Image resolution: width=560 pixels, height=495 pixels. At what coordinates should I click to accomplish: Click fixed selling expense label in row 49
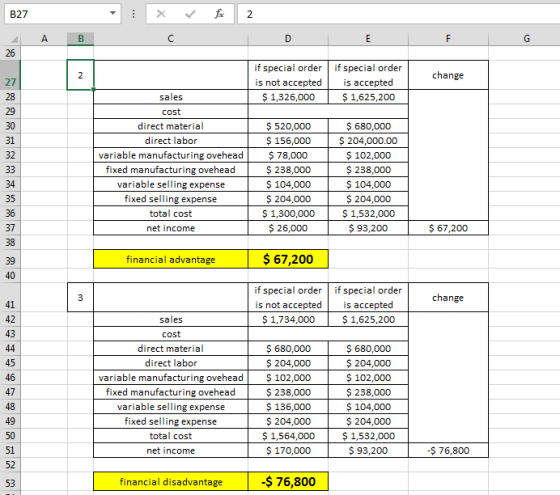[x=171, y=421]
